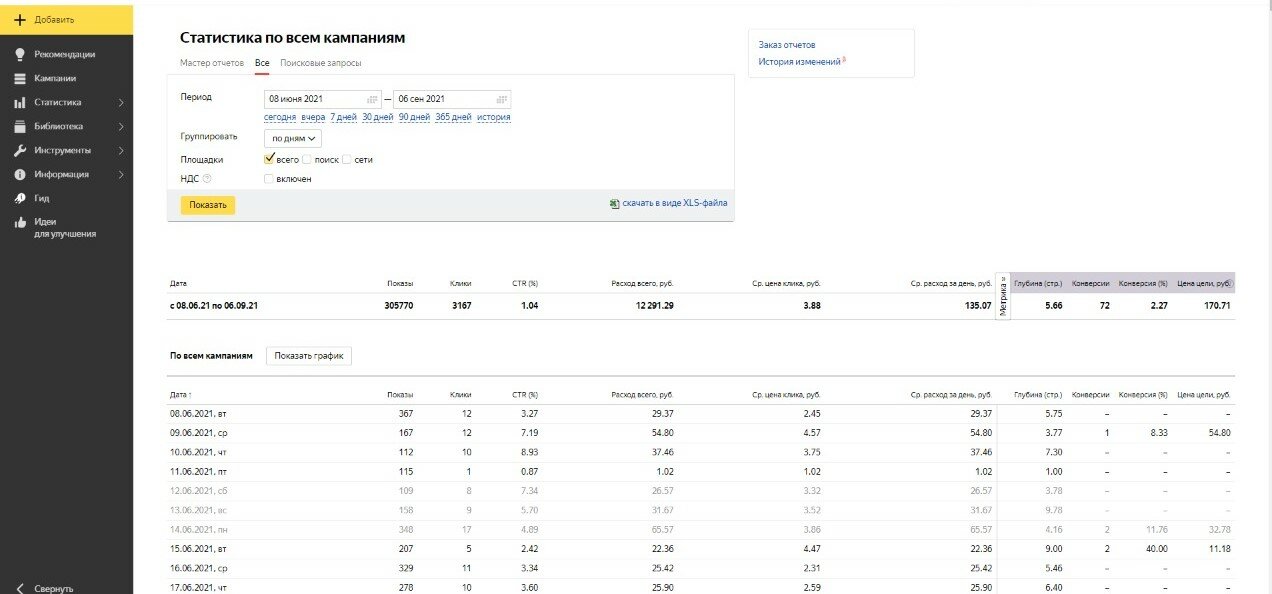Expand the Статистика sidebar submenu arrow
Image resolution: width=1272 pixels, height=594 pixels.
click(121, 102)
